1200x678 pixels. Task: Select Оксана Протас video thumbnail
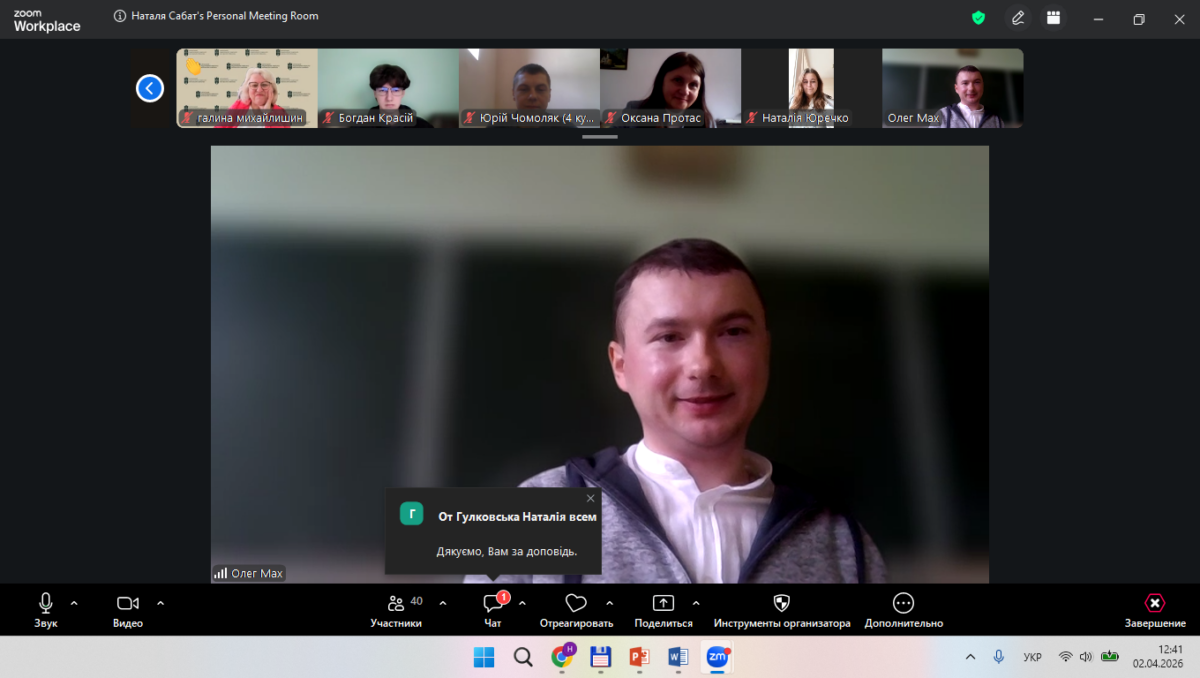(x=670, y=88)
